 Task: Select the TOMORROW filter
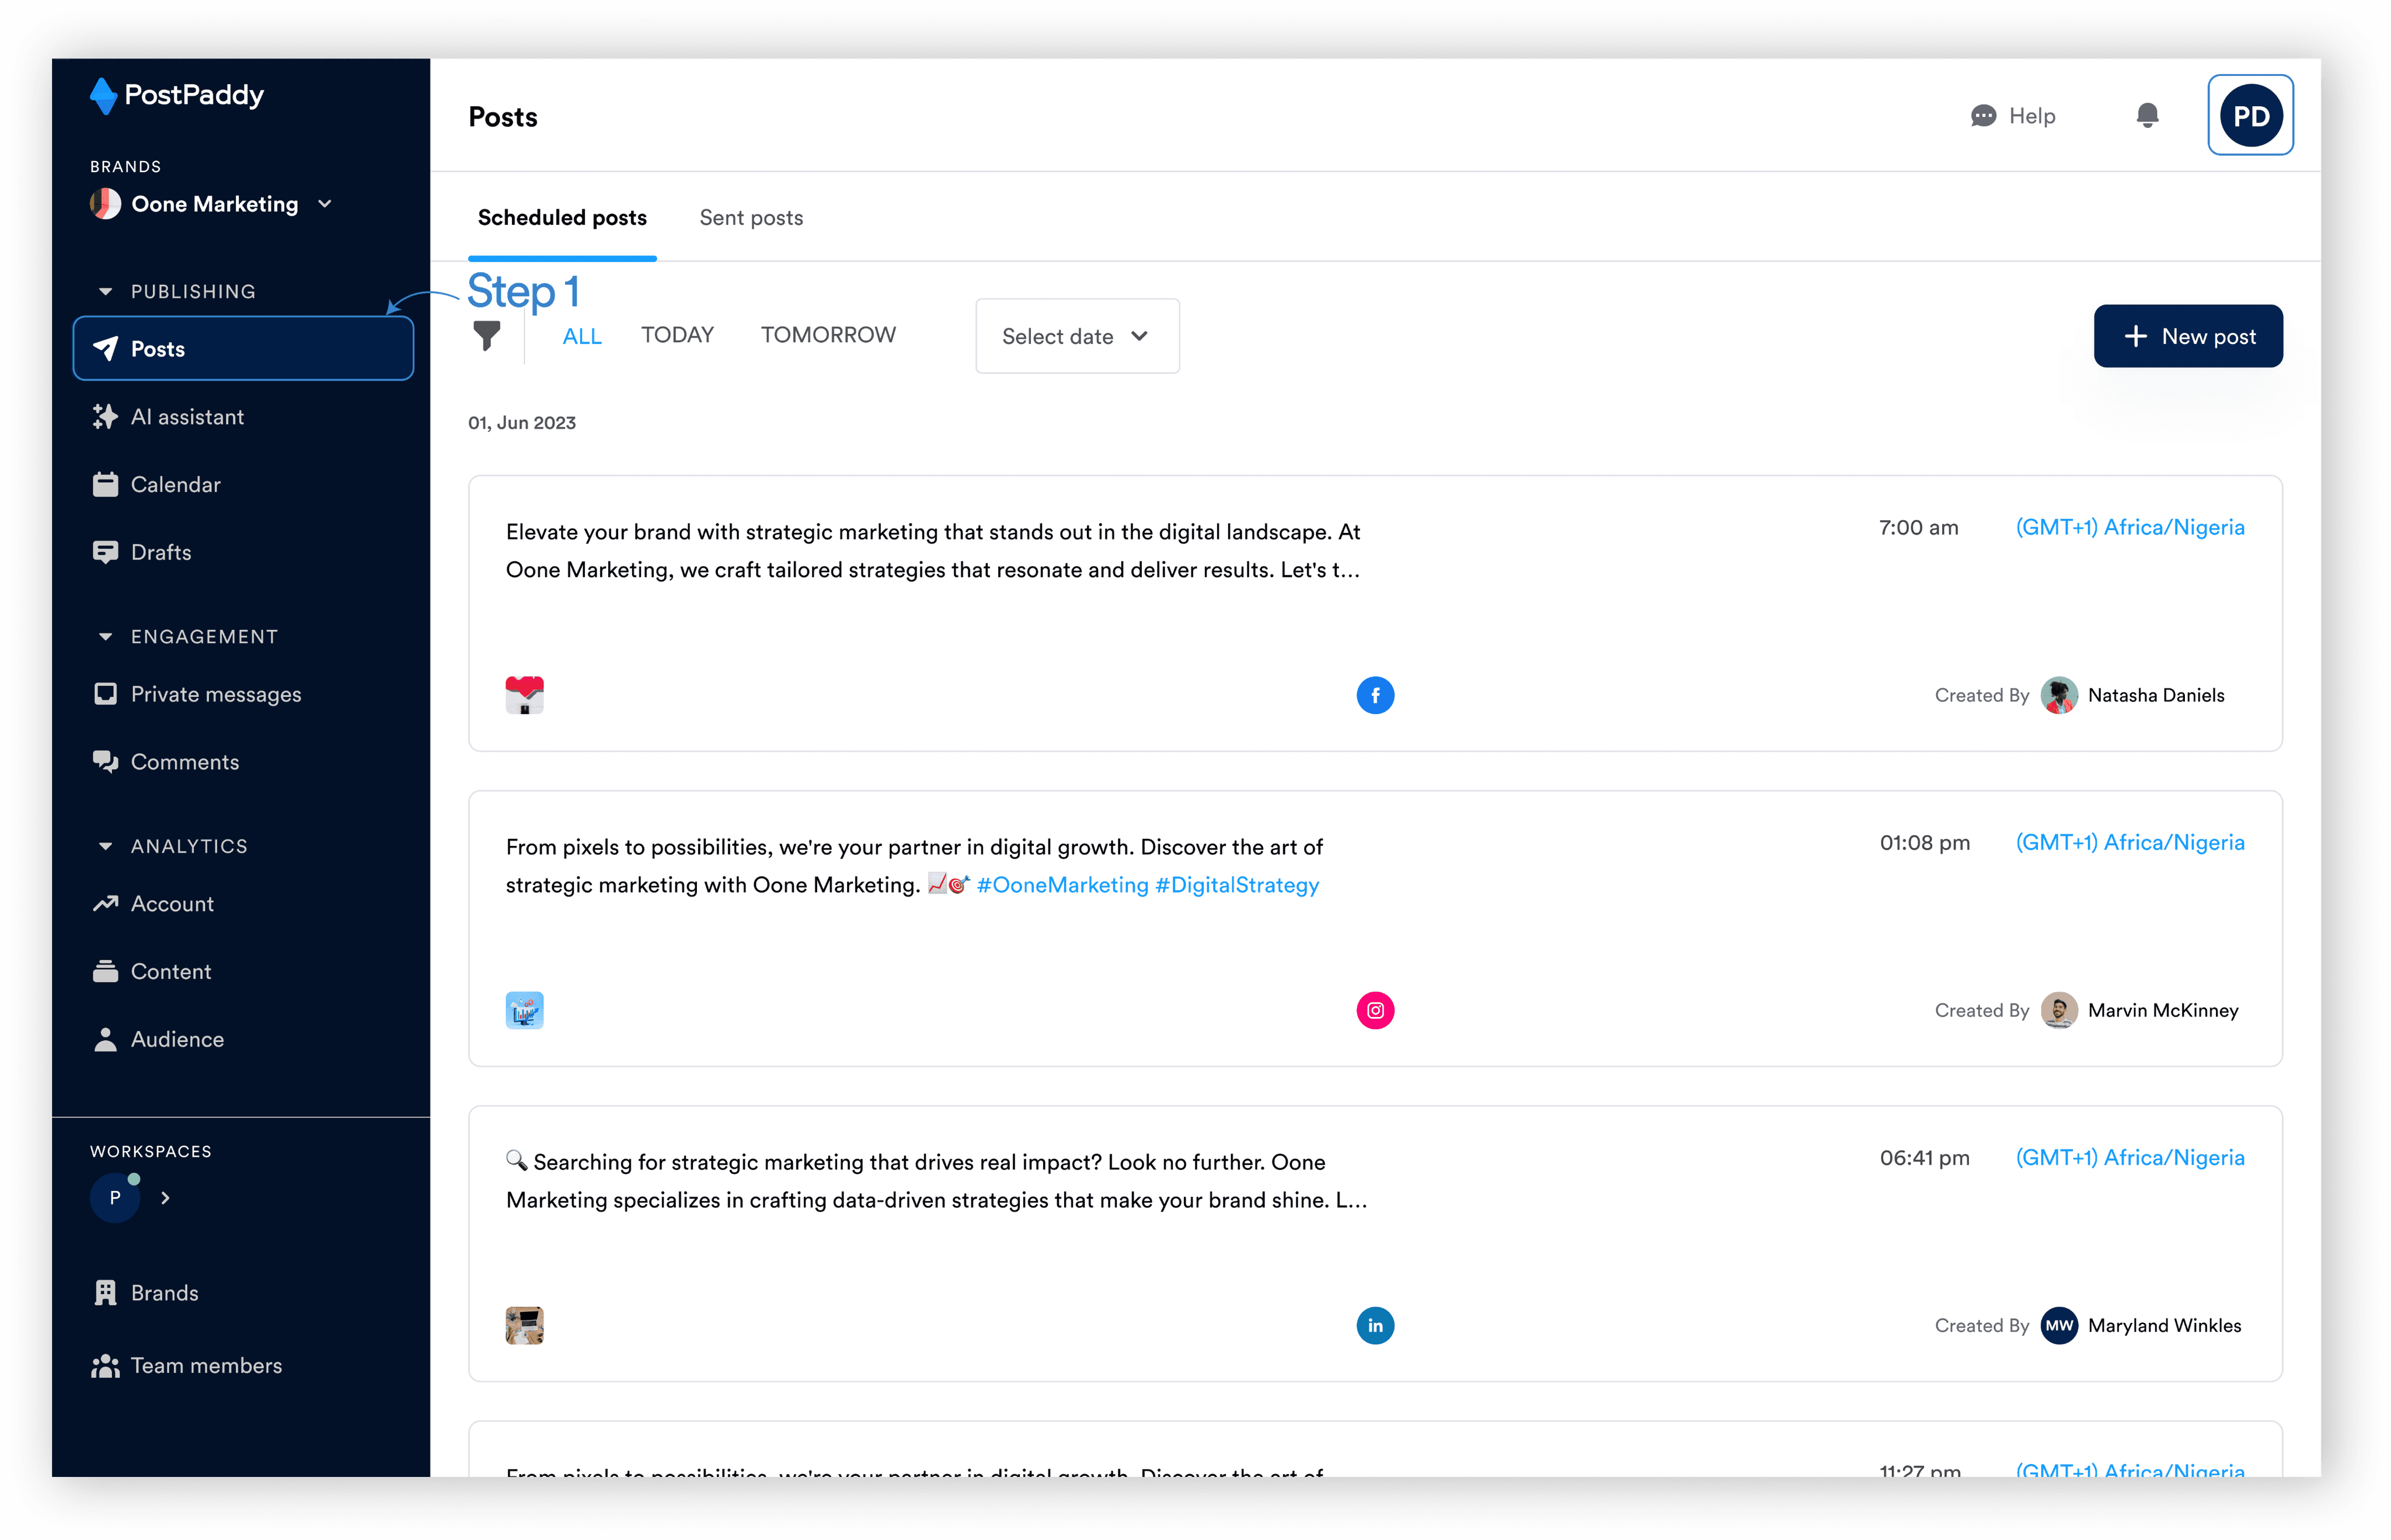(x=828, y=335)
